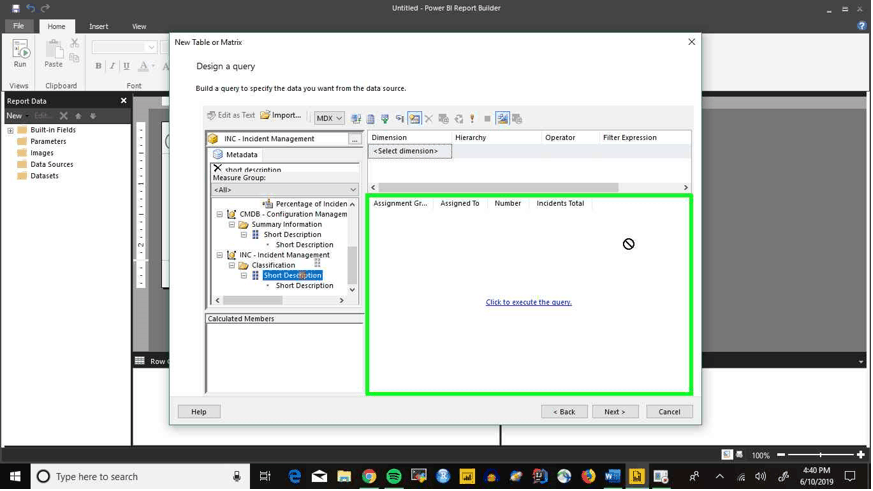Click the filter pane horizontal scrollbar
This screenshot has width=873, height=491.
point(498,188)
